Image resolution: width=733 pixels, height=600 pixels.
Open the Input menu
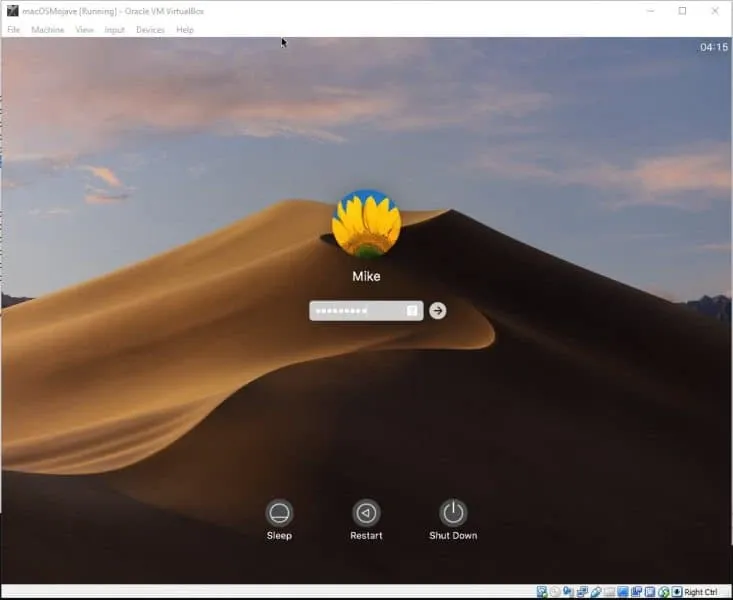pyautogui.click(x=115, y=29)
